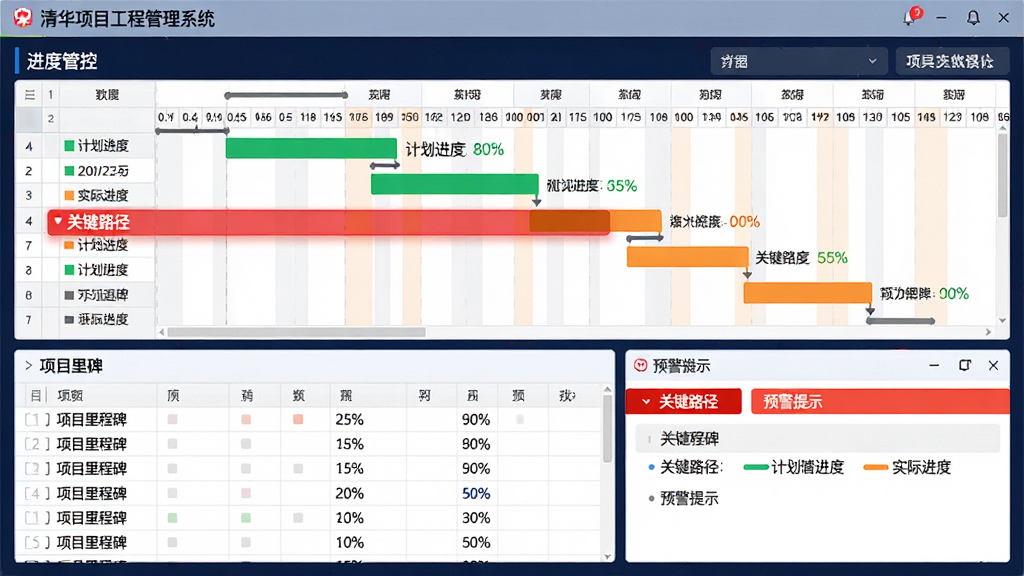Select the 关键路径 tab in alert panel

[x=684, y=402]
